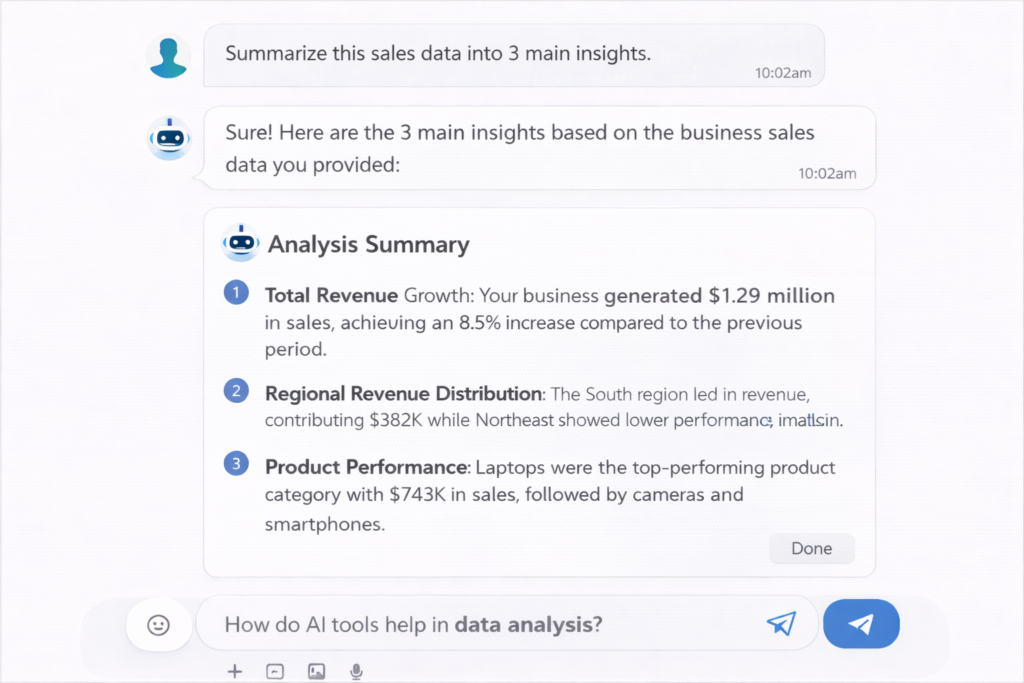1024x683 pixels.
Task: Click the 10:02am timestamp on user message
Action: point(783,73)
